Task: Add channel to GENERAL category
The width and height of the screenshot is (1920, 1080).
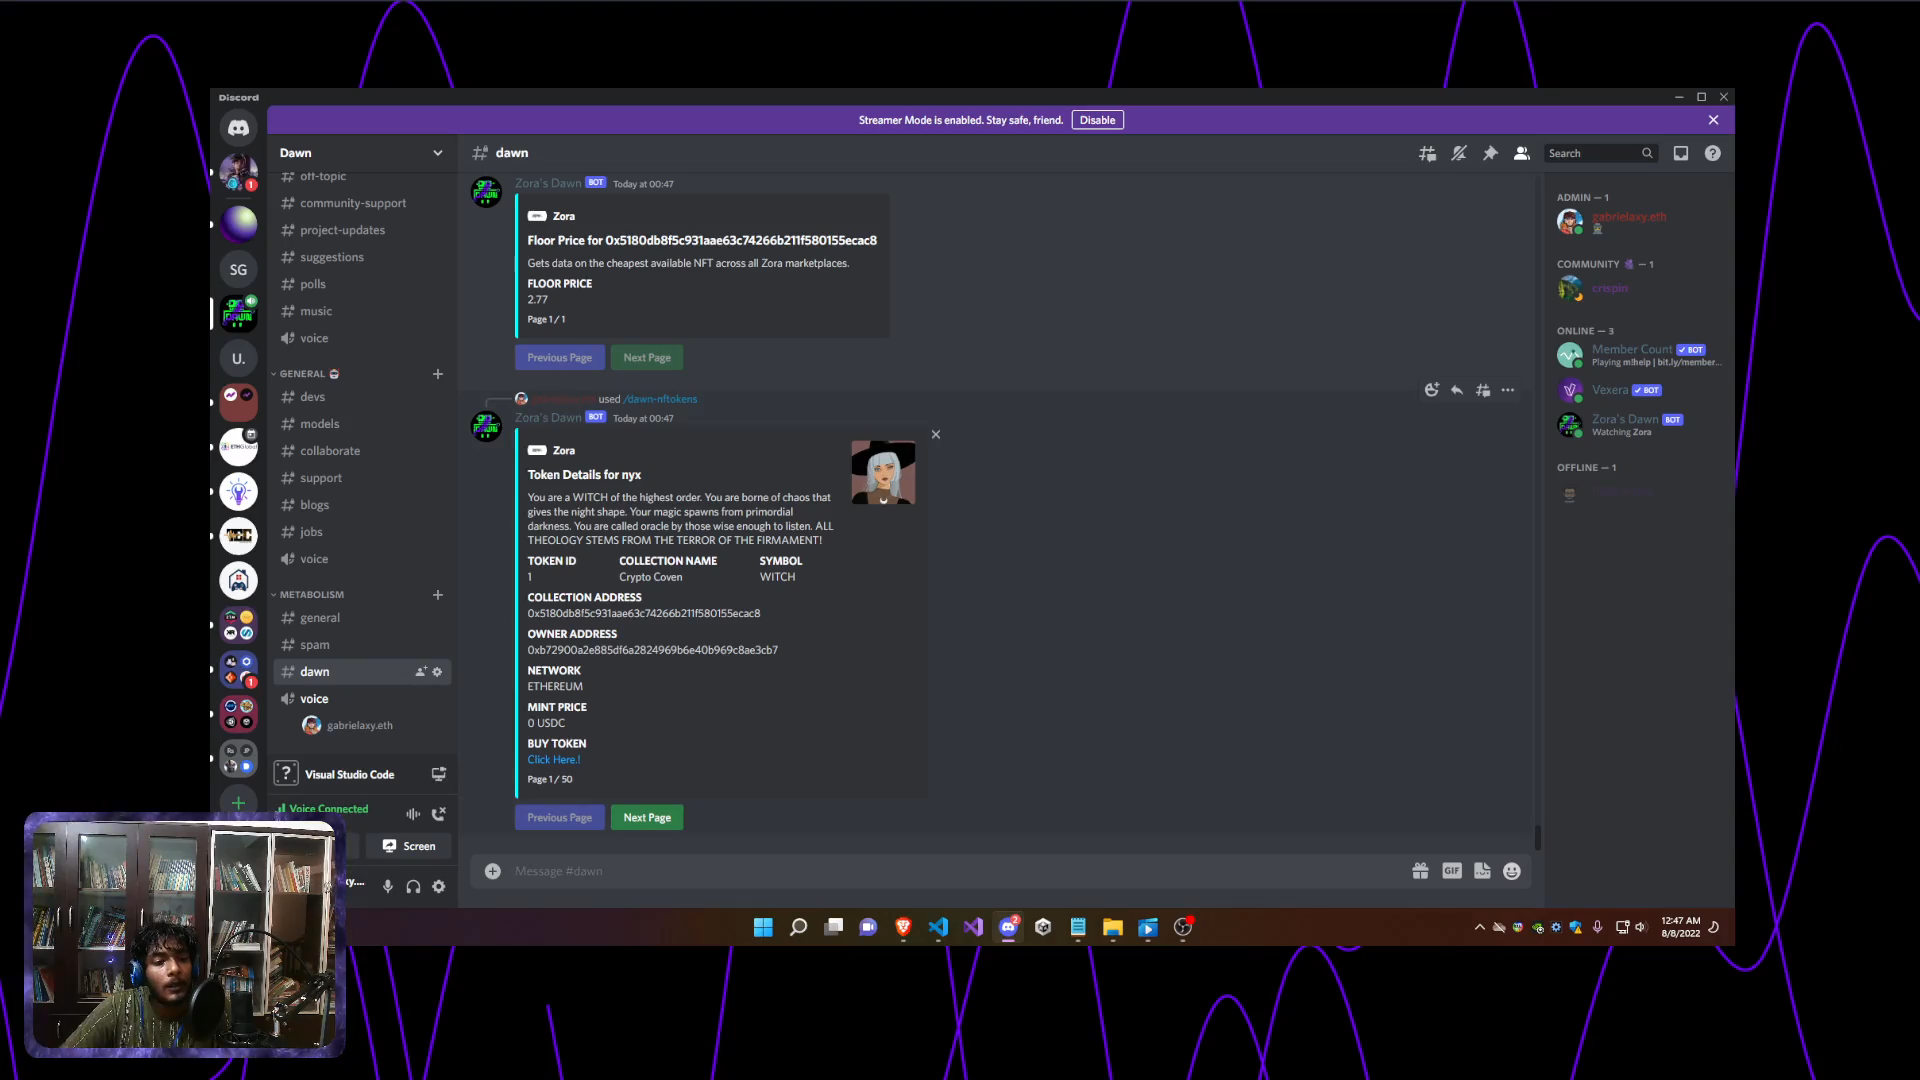Action: click(438, 374)
